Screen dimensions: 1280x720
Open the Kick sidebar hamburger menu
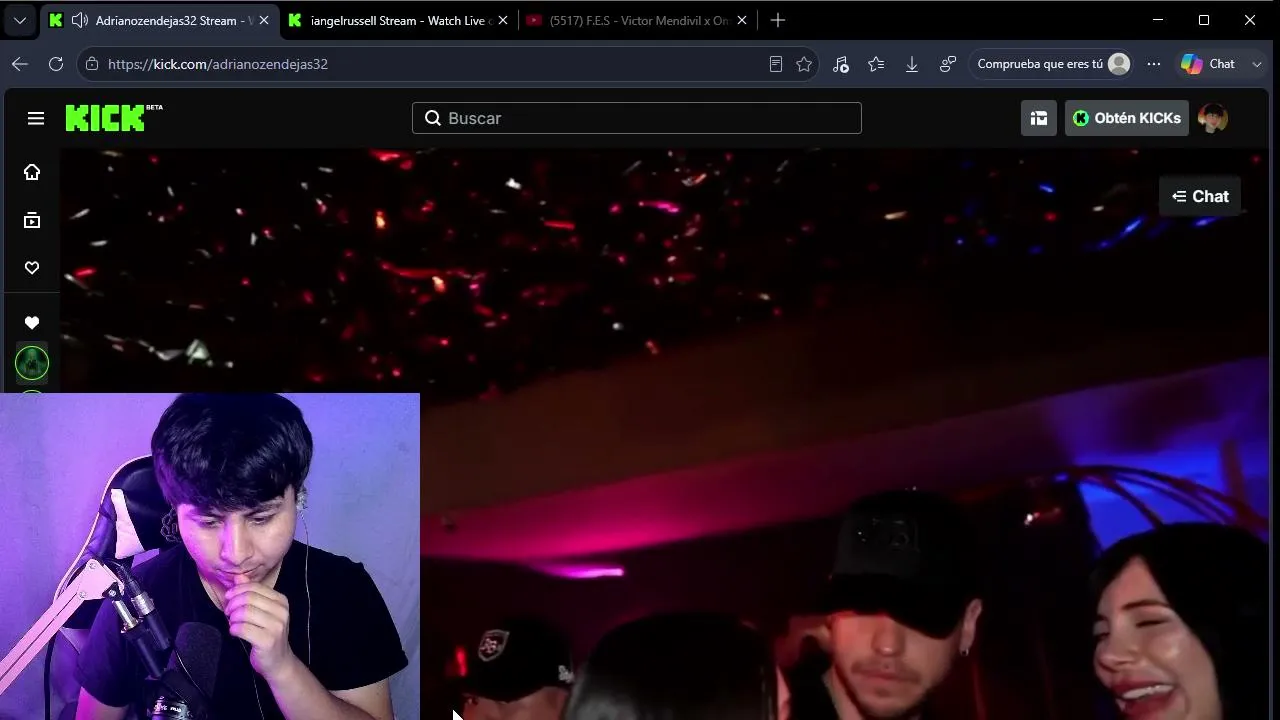(x=36, y=118)
